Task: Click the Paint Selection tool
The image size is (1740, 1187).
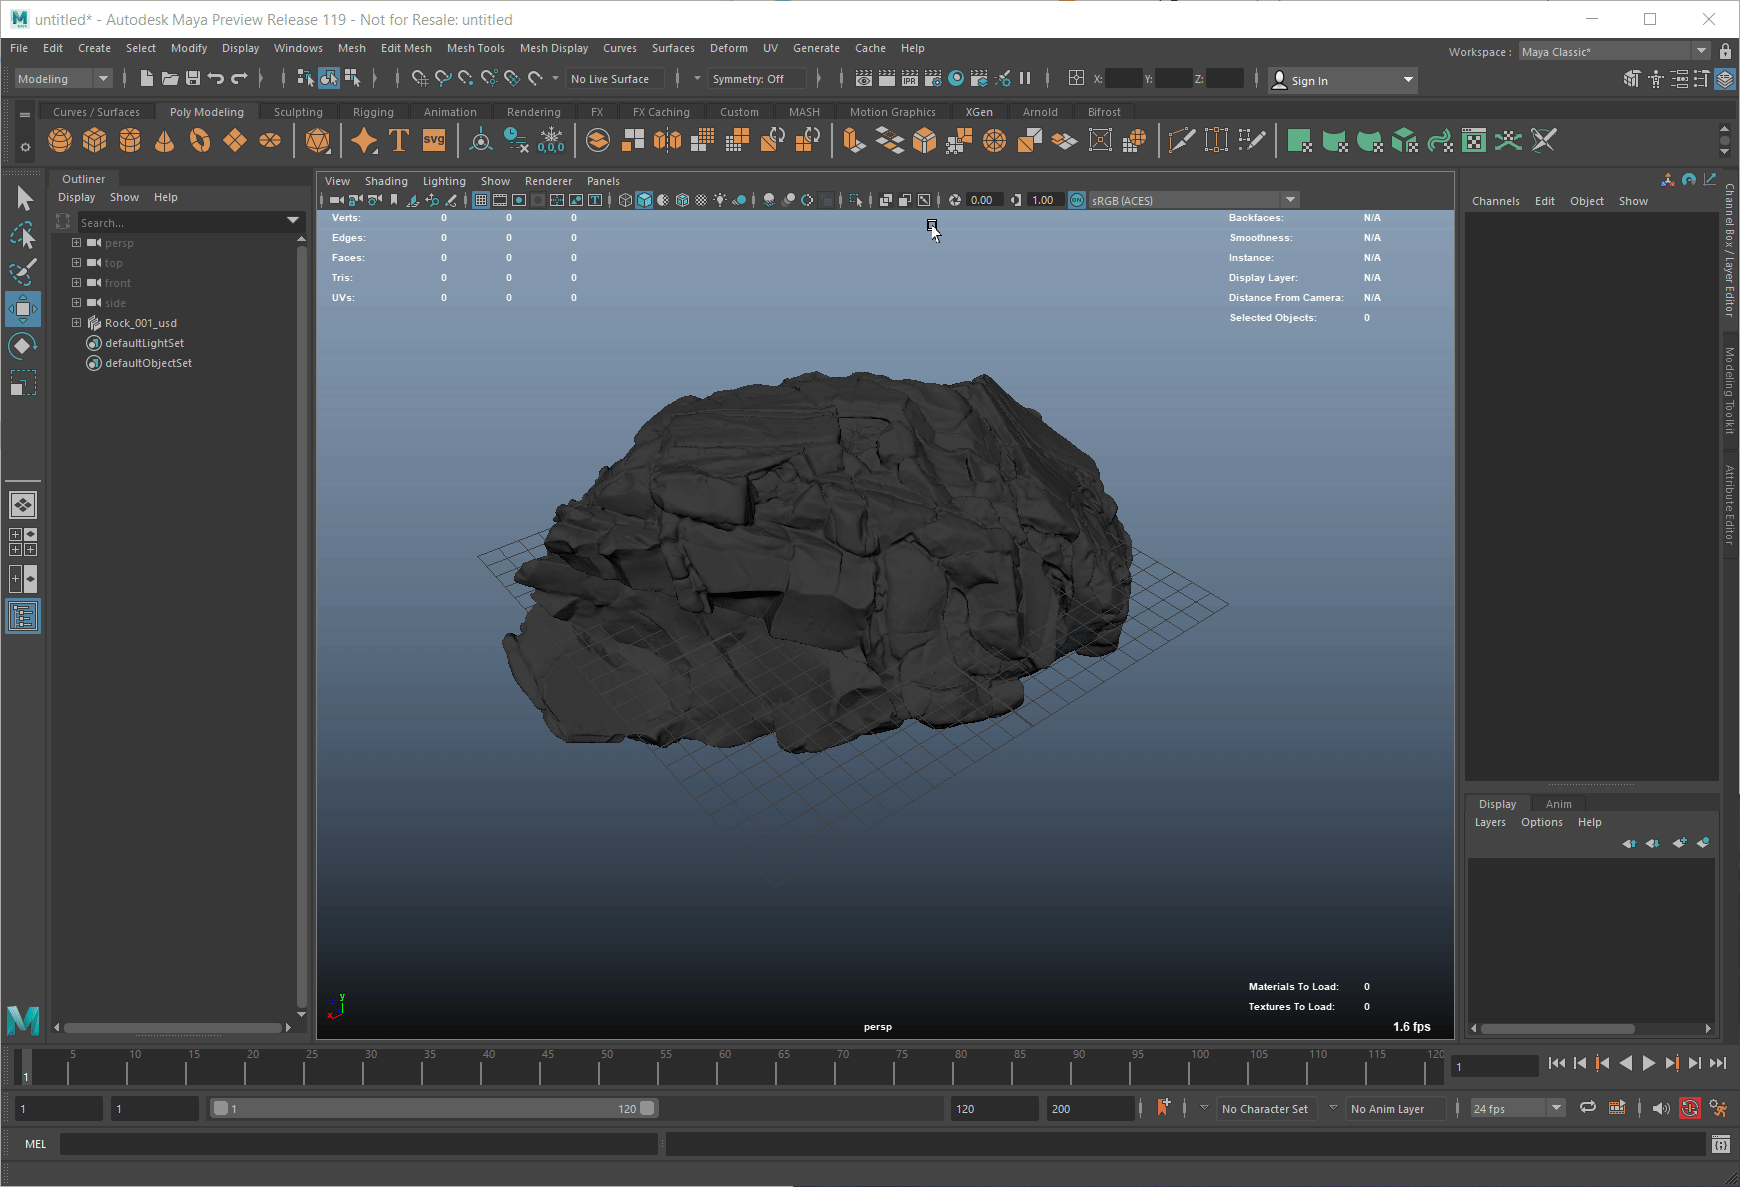Action: click(23, 272)
